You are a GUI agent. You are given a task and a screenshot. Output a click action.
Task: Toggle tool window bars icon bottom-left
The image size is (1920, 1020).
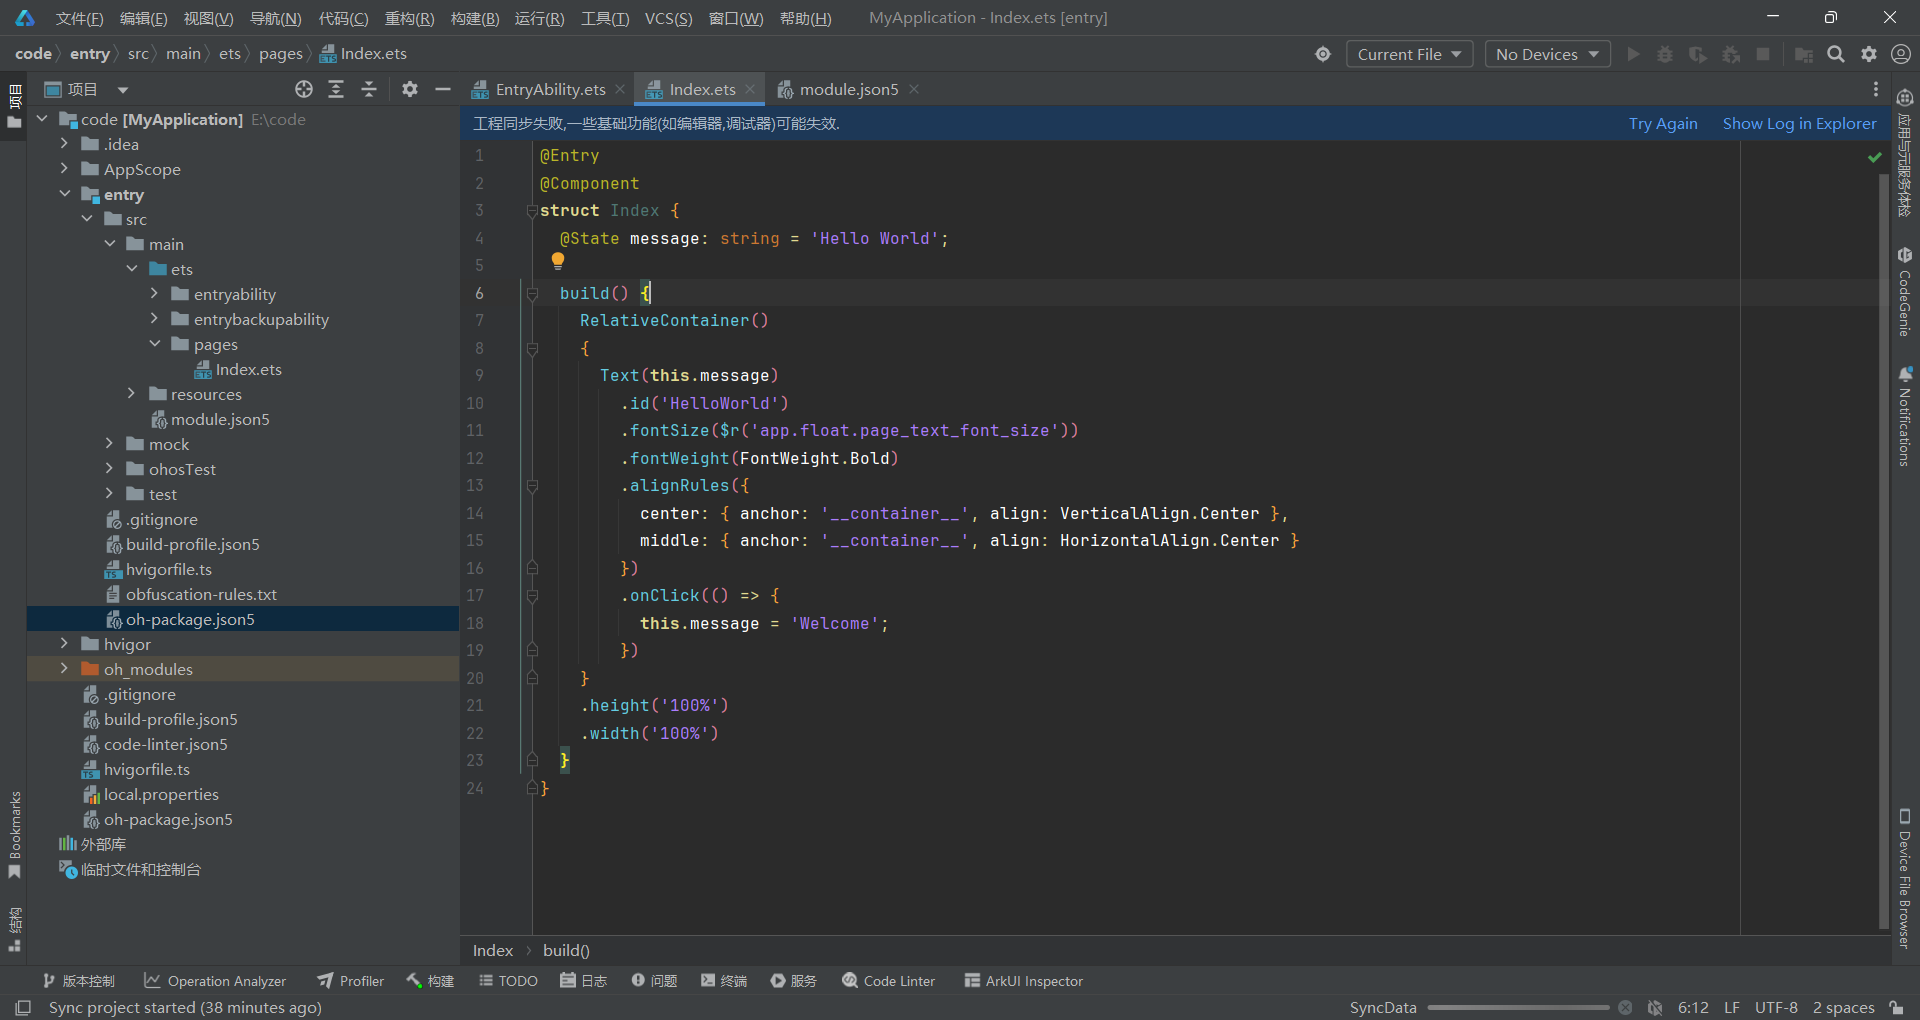pos(23,1007)
